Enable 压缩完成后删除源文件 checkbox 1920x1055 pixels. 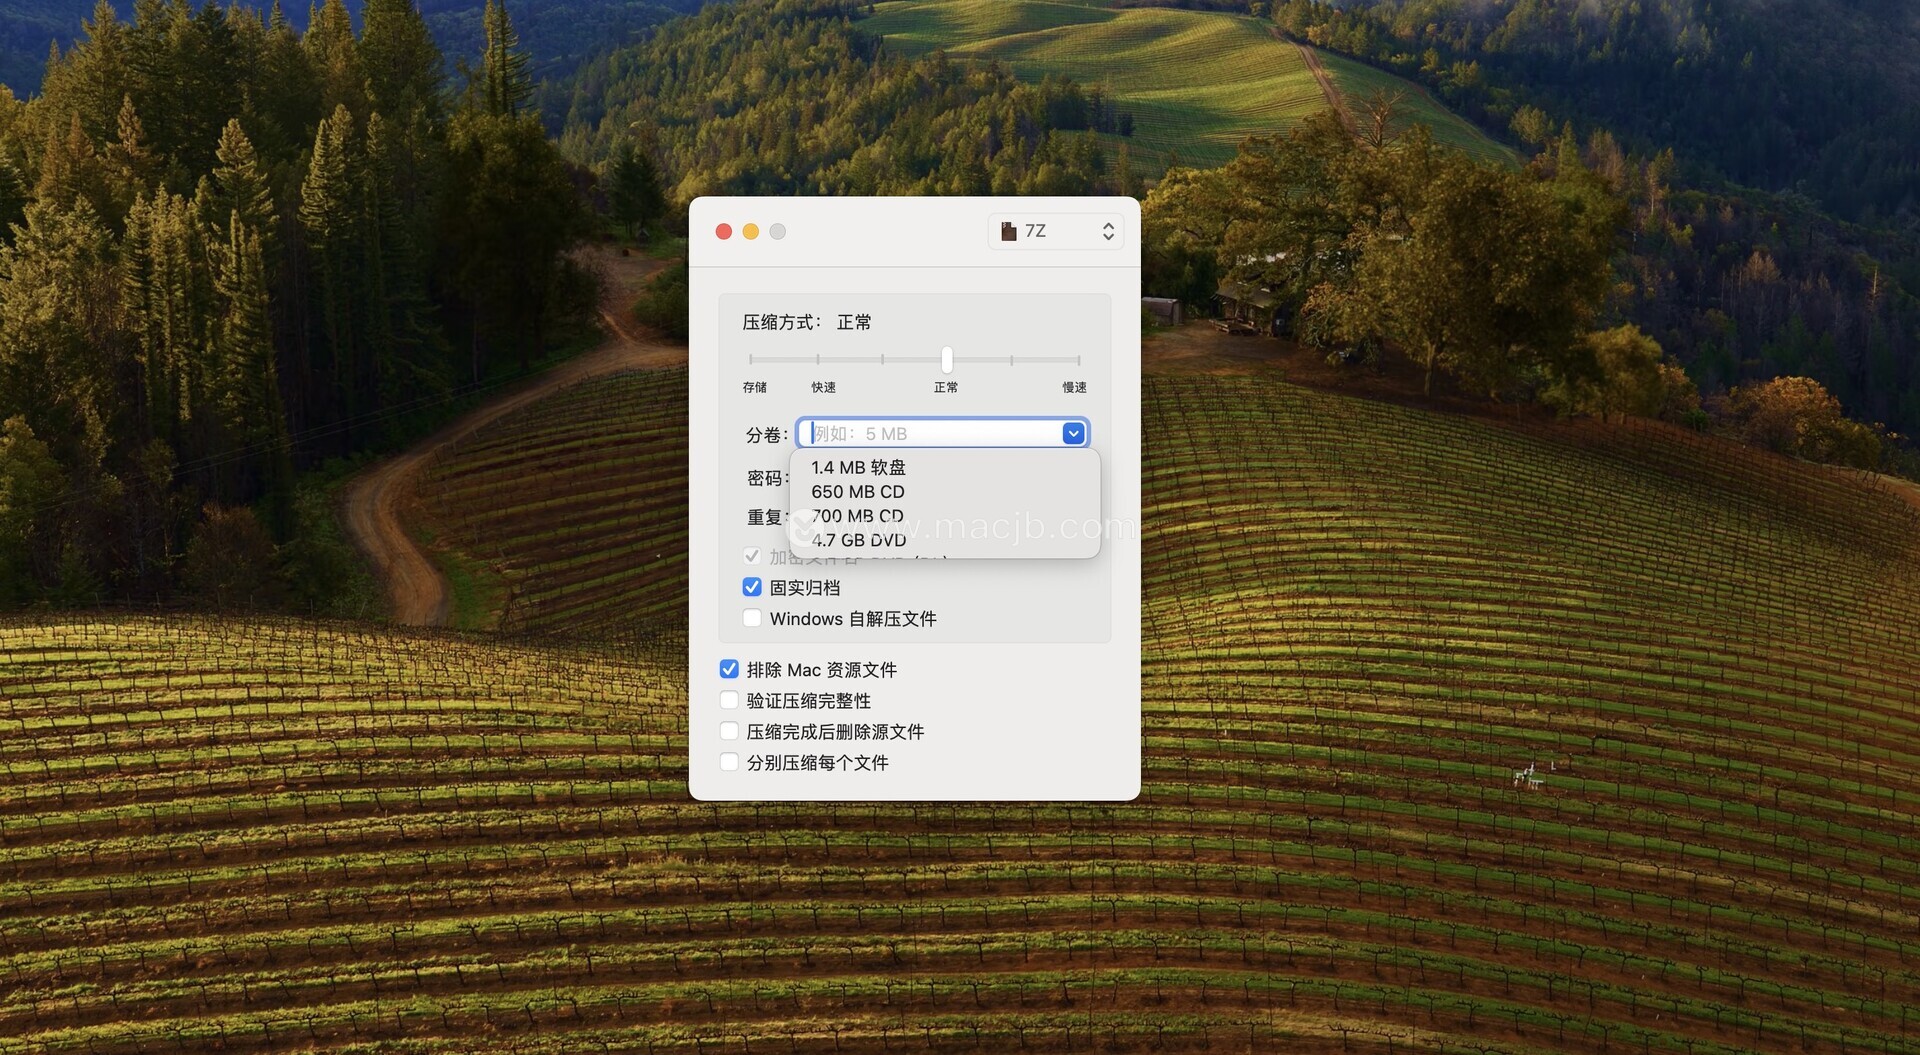(729, 731)
